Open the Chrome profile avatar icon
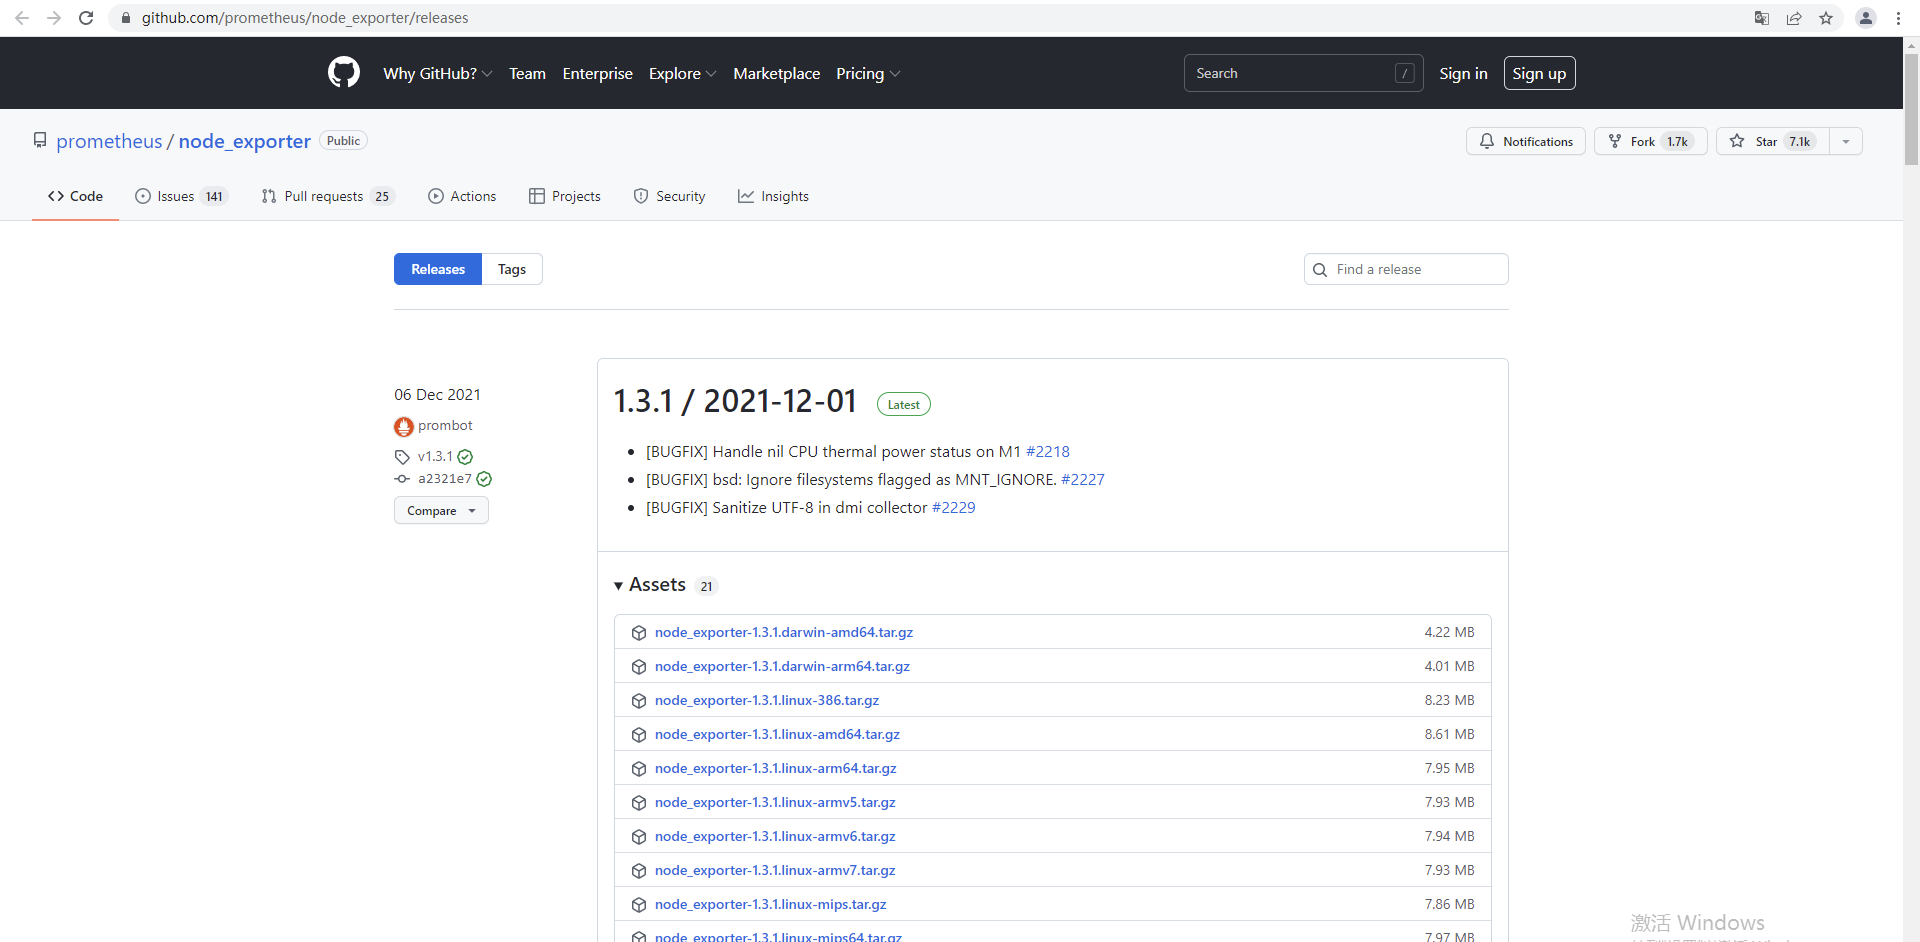1920x942 pixels. point(1866,18)
